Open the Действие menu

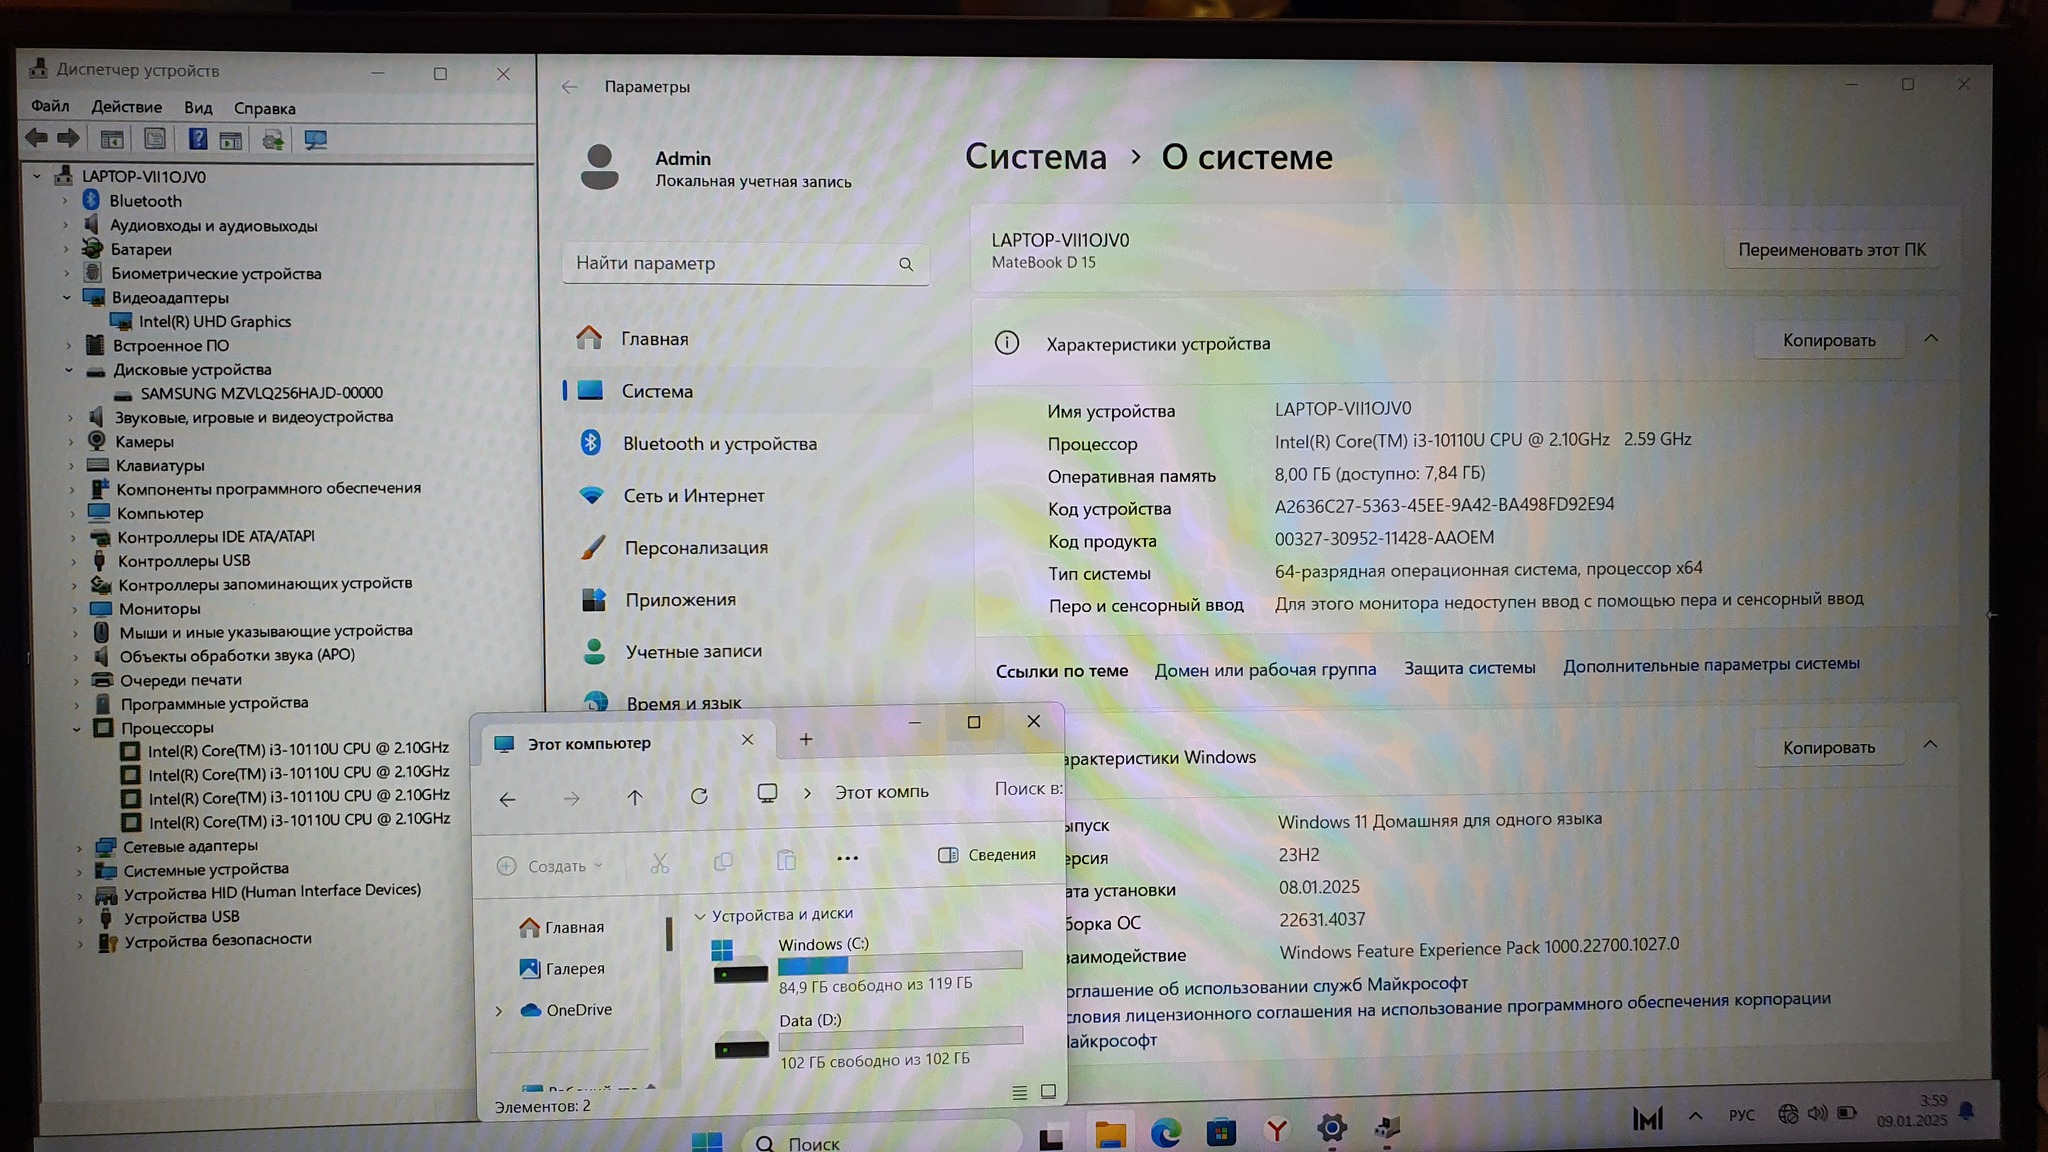126,107
